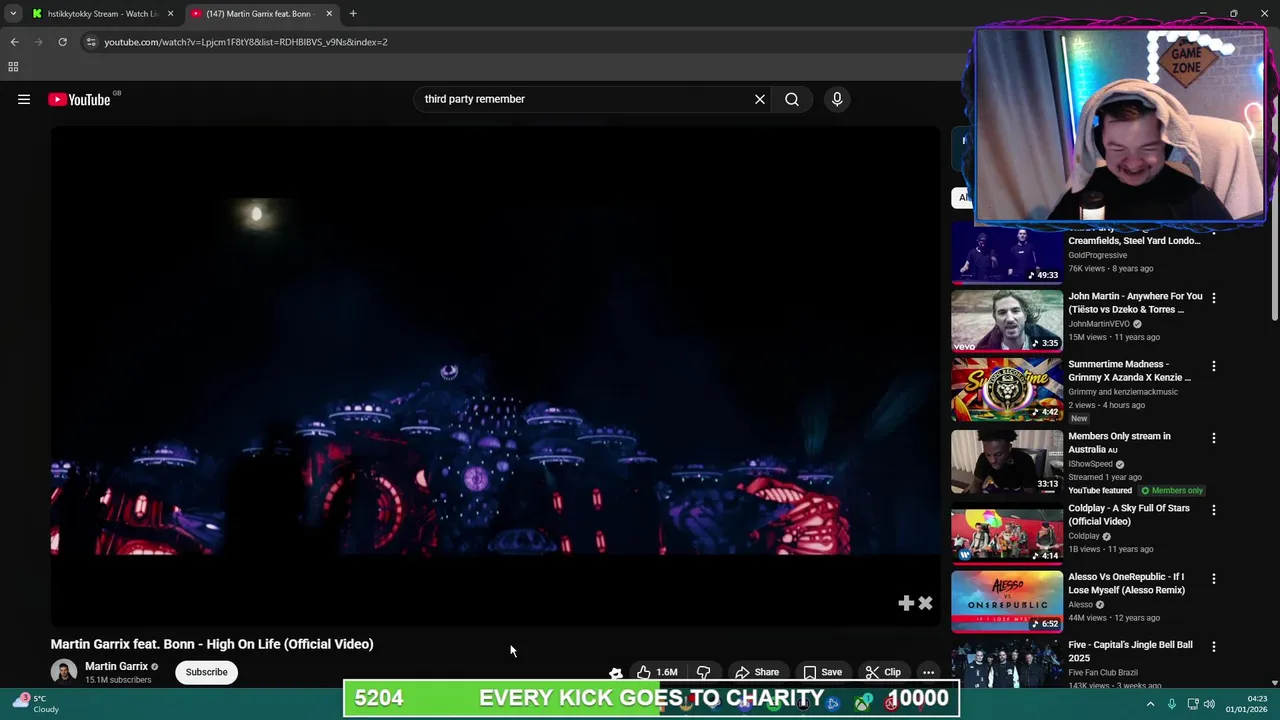Open the volume tray icon
This screenshot has width=1280, height=720.
point(1209,704)
